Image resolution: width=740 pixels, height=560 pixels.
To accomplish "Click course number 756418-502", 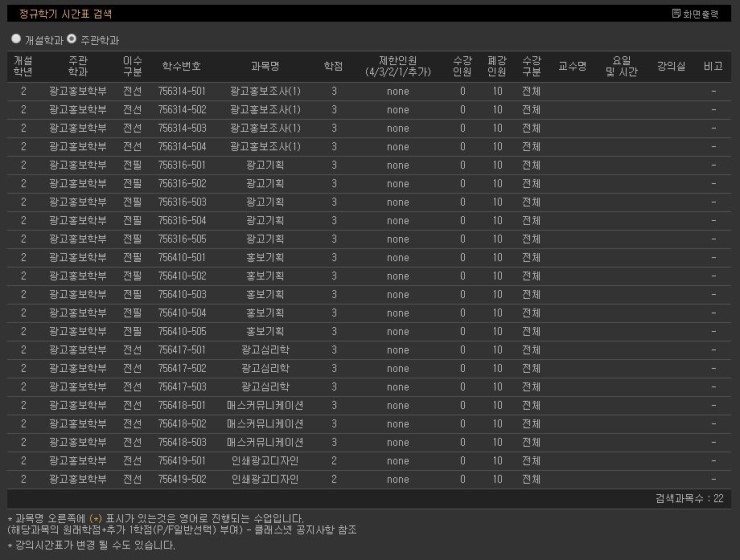I will [182, 424].
